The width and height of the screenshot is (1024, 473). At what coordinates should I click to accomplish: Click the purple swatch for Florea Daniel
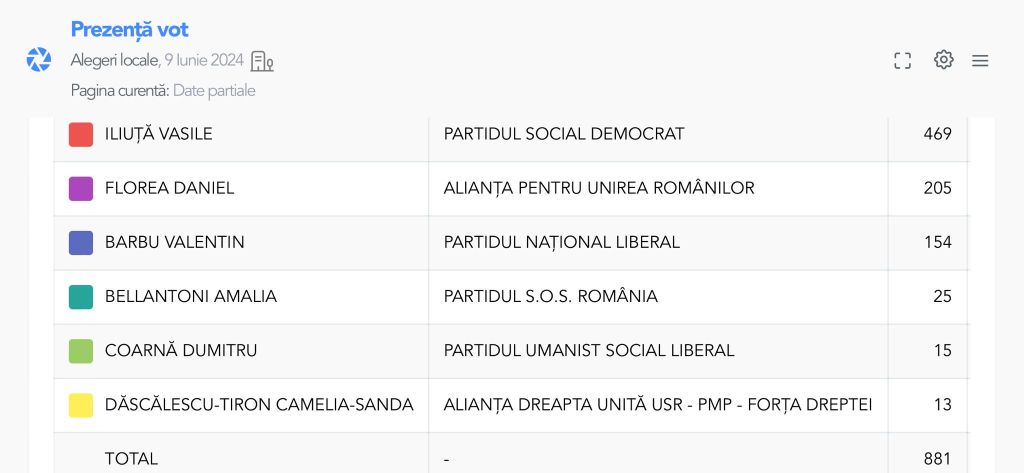81,188
